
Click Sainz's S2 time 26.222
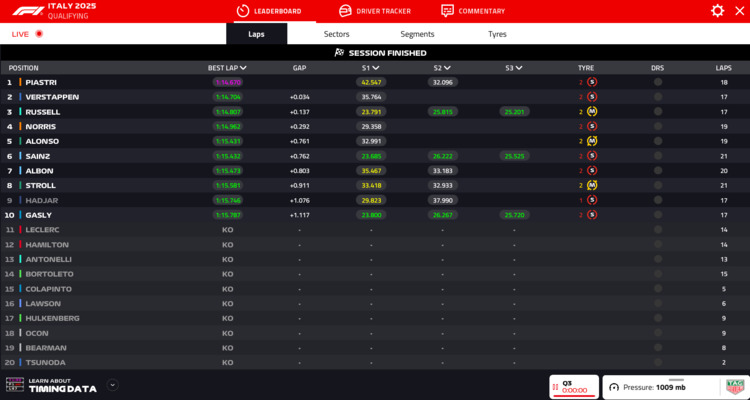(x=442, y=156)
